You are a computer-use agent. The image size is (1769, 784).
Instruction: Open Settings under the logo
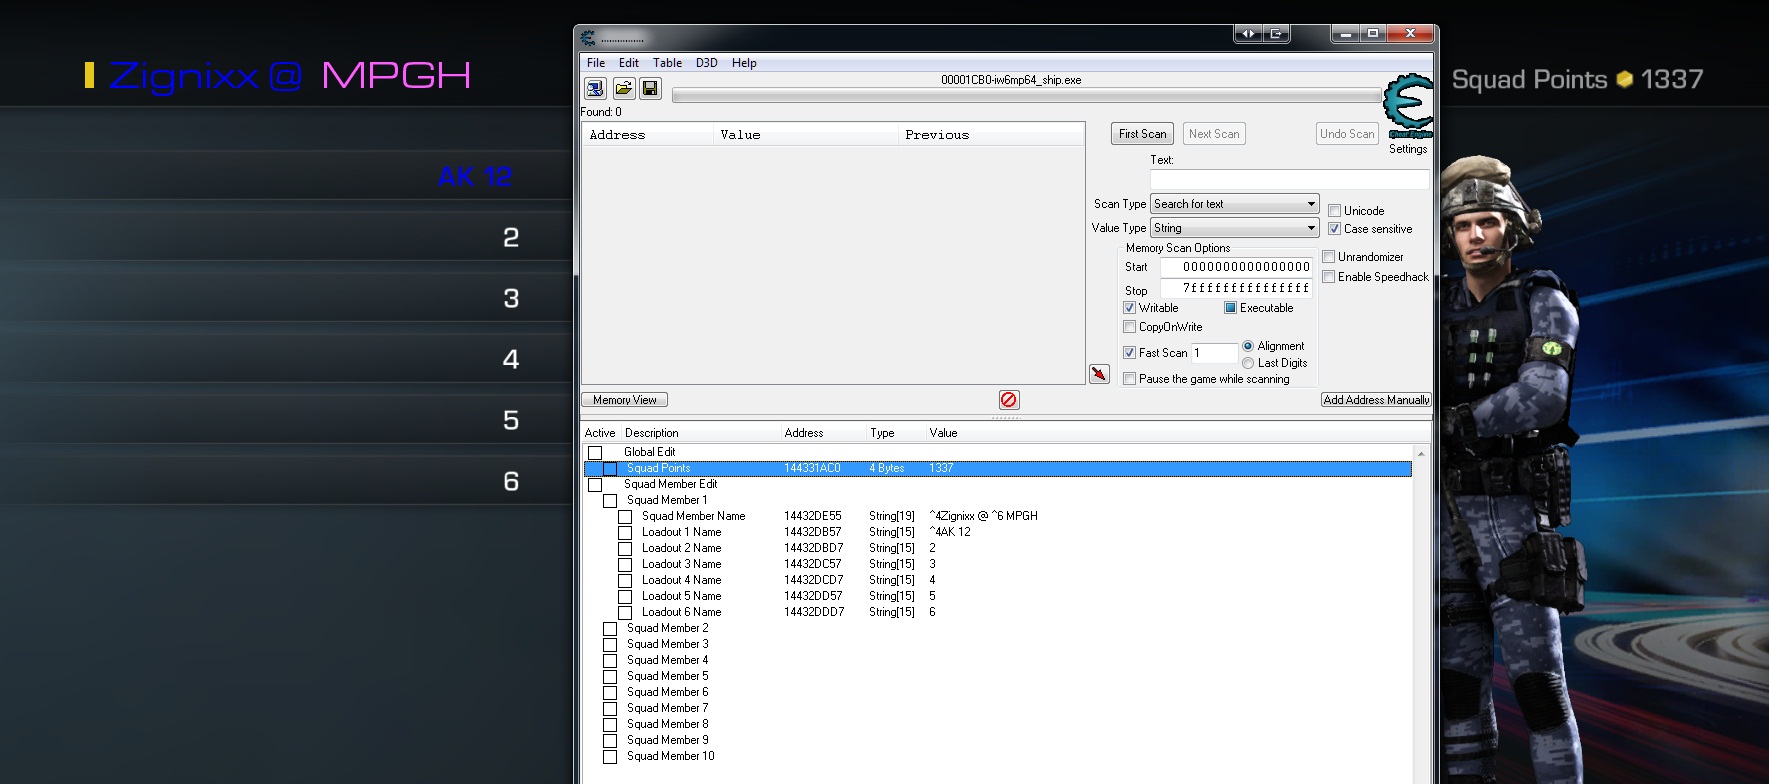click(1408, 149)
